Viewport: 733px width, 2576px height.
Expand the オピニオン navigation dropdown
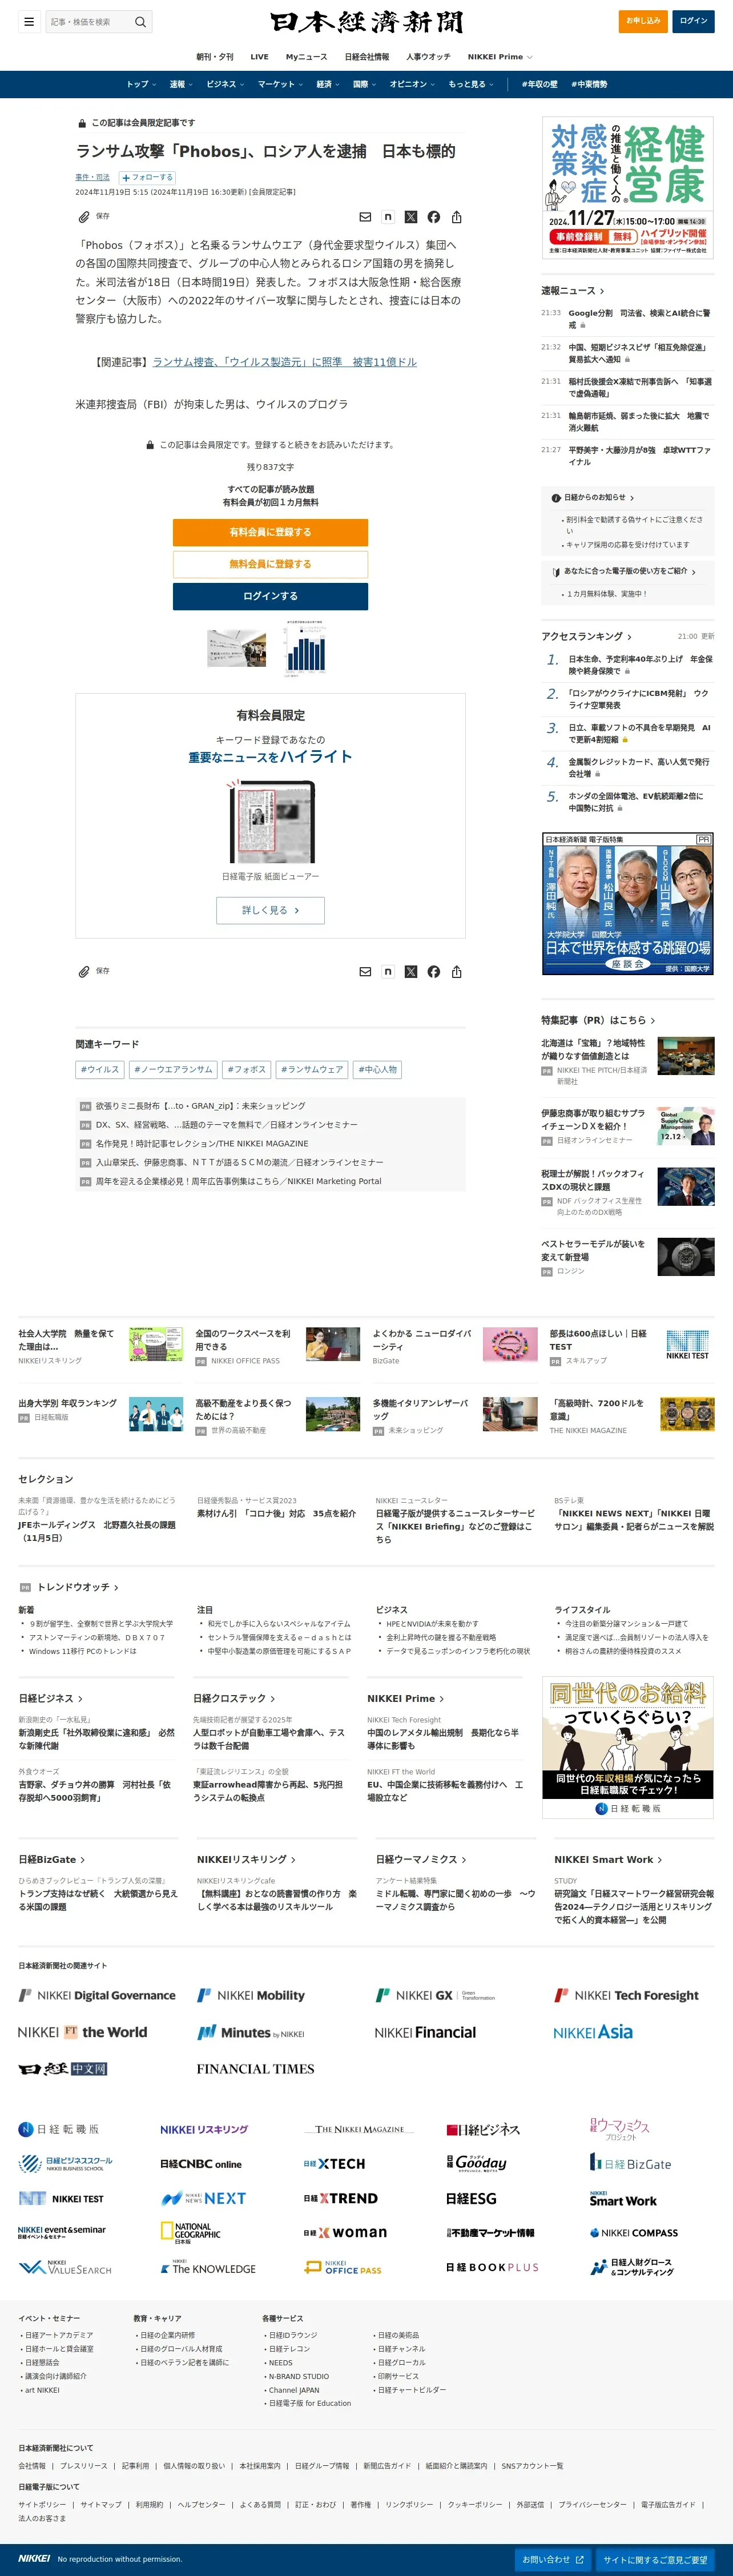[412, 84]
